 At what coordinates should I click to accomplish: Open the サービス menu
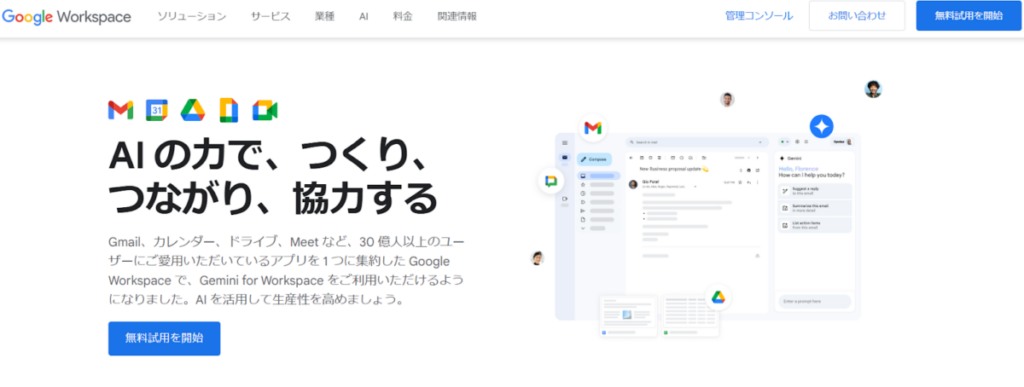coord(270,16)
